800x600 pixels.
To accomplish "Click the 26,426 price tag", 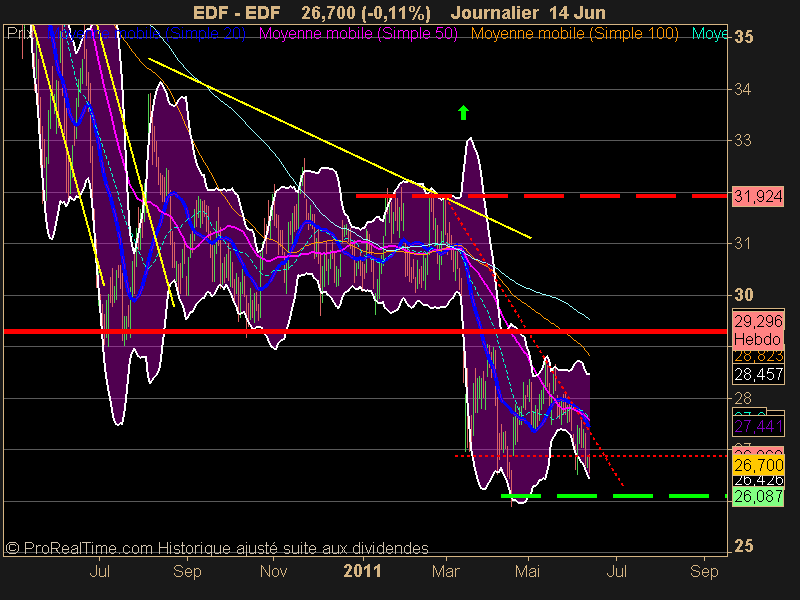I will point(758,481).
